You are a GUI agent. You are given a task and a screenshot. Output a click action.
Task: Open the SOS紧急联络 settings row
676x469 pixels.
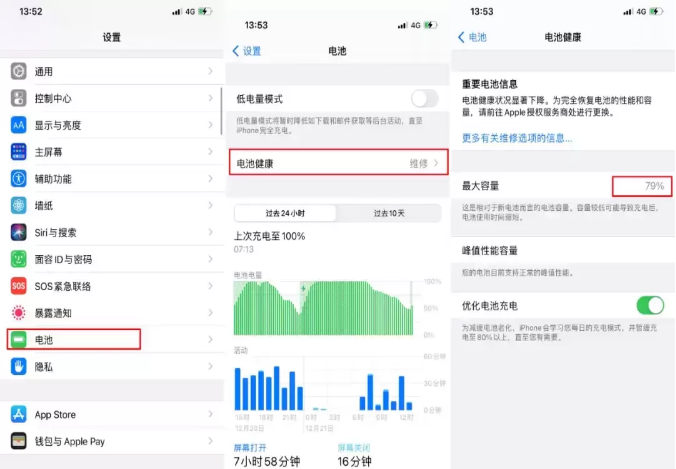112,286
